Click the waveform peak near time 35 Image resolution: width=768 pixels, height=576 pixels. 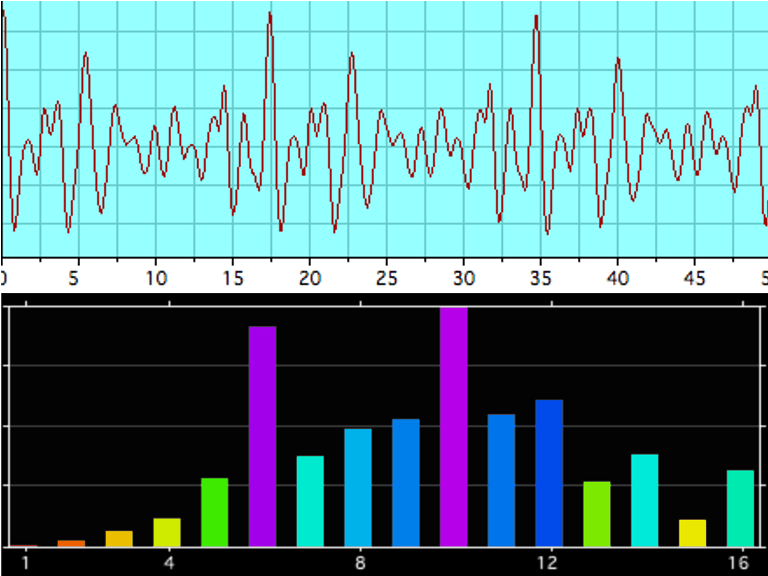click(537, 17)
